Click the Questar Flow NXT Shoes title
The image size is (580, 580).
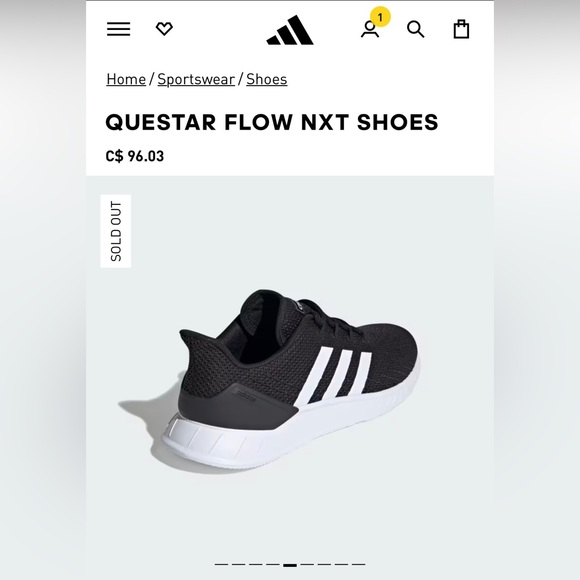pos(272,122)
